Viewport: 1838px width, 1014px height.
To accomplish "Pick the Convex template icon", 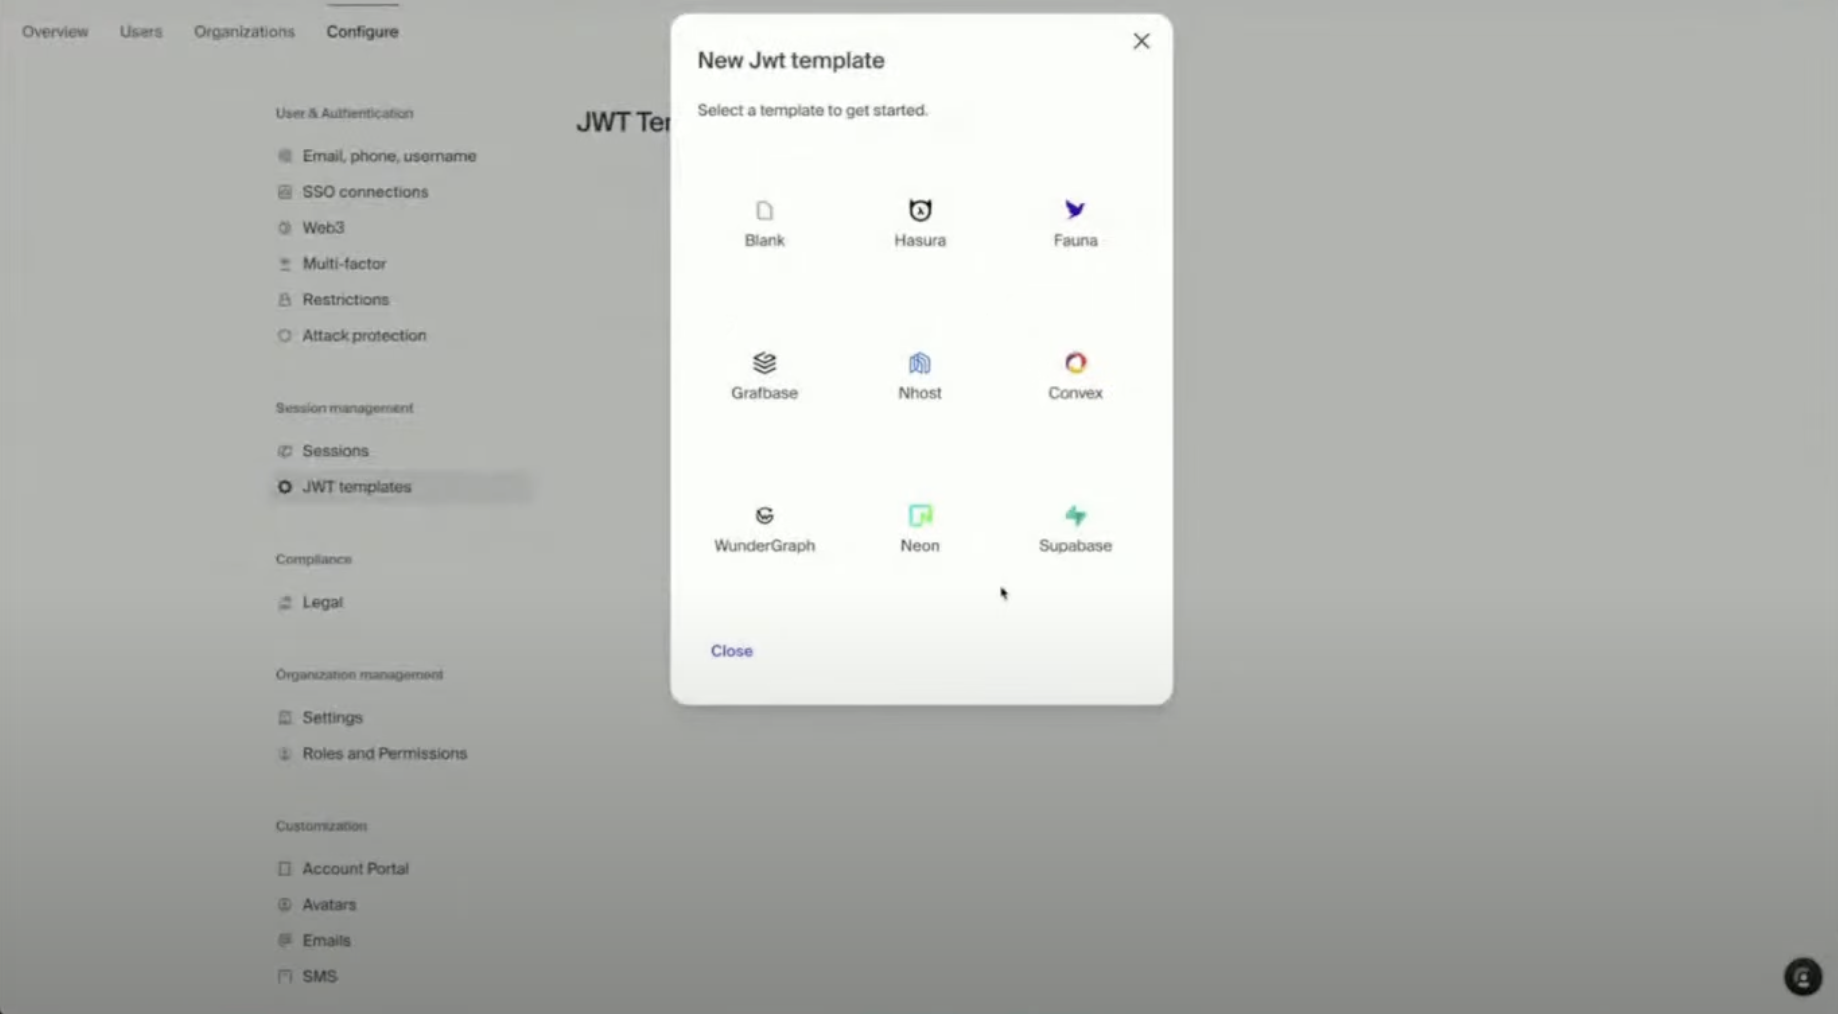I will (1075, 363).
